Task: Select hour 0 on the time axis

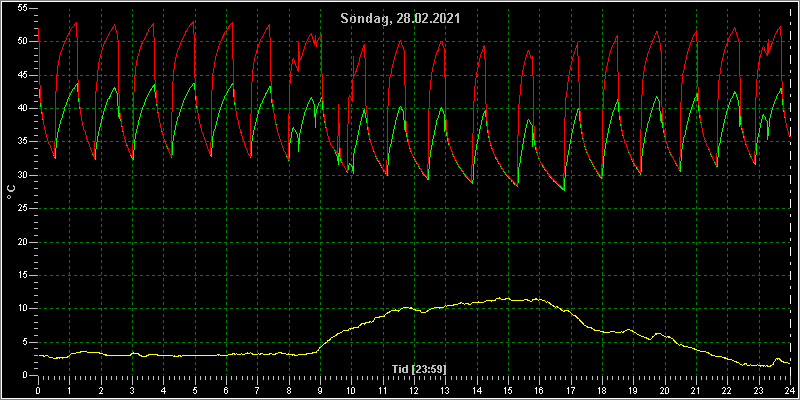Action: coord(38,391)
